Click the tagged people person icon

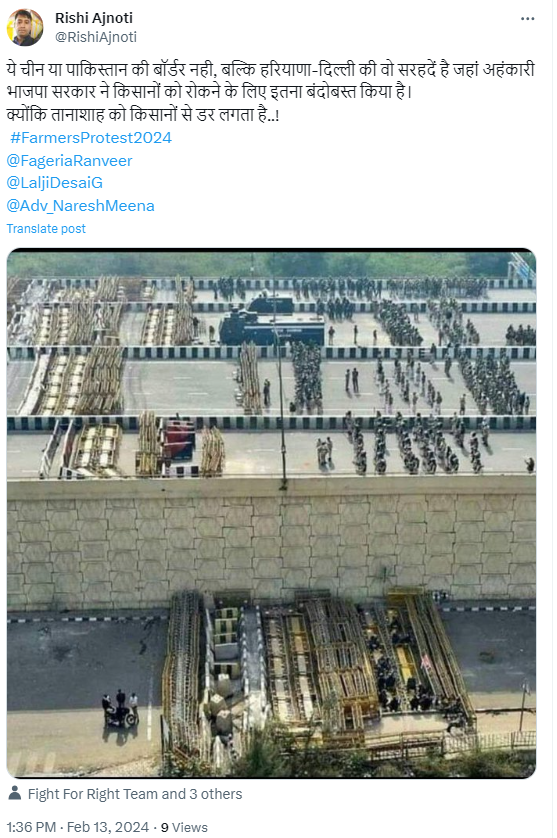(15, 793)
